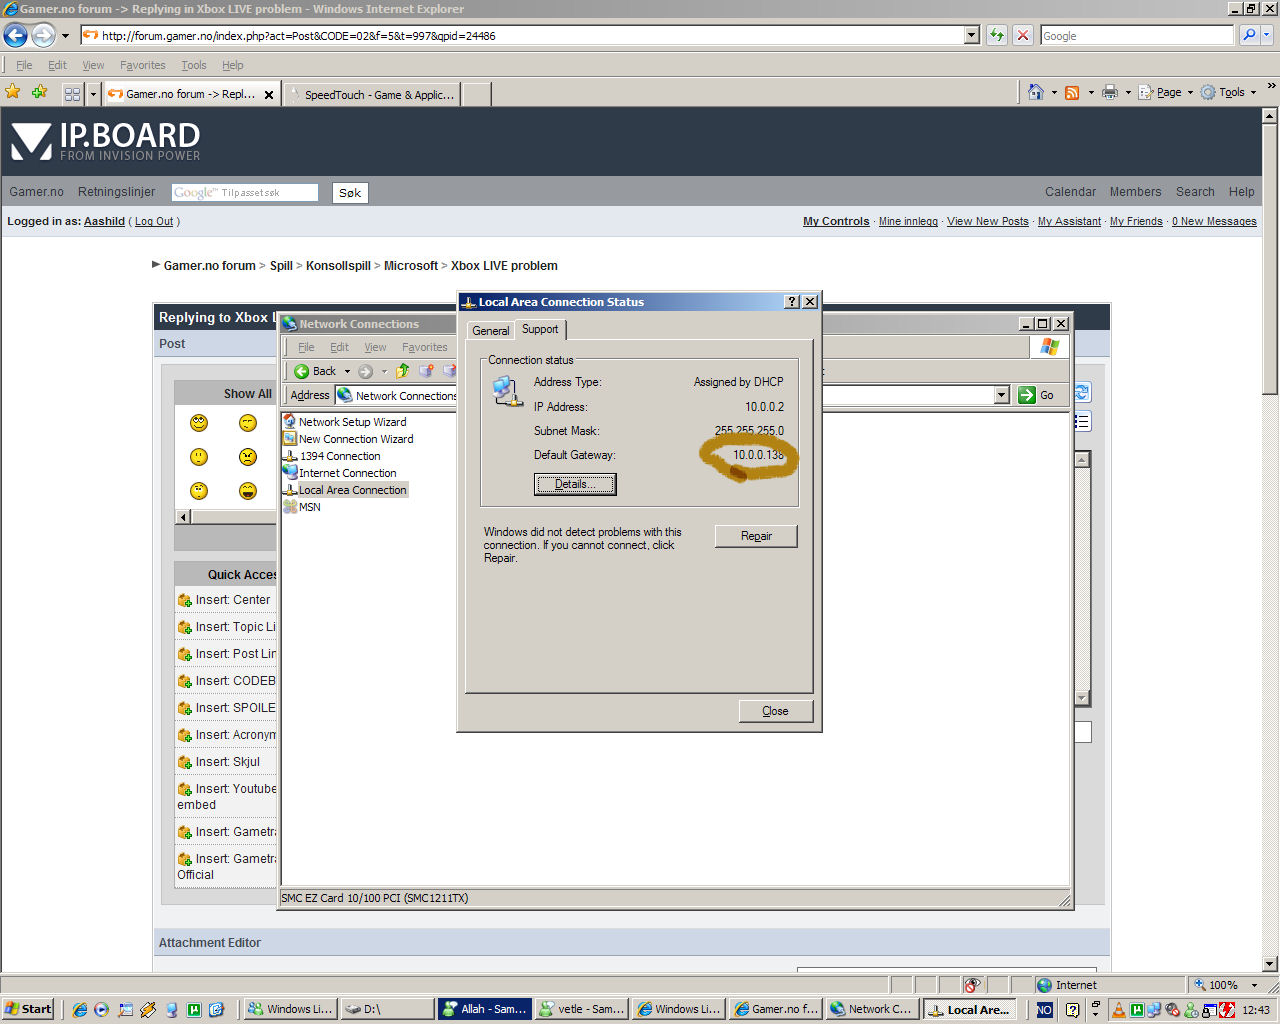Viewport: 1280px width, 1024px height.
Task: Click the NO language indicator in taskbar
Action: (1044, 1010)
